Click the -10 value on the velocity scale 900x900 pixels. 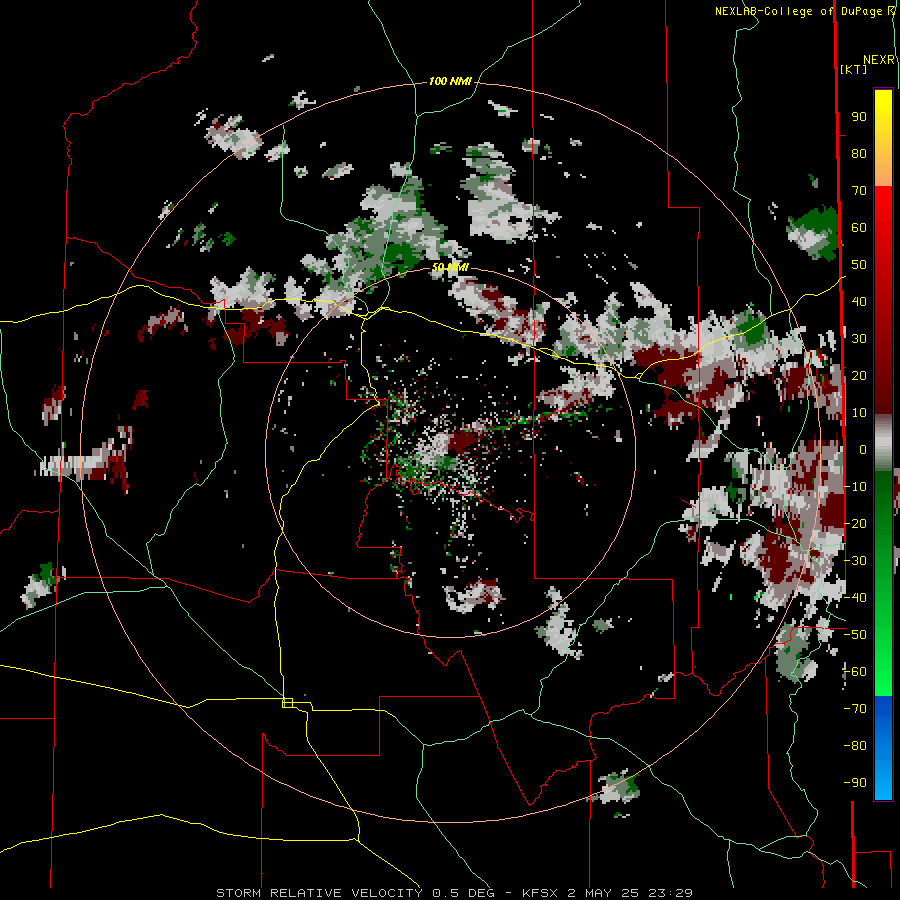(855, 487)
